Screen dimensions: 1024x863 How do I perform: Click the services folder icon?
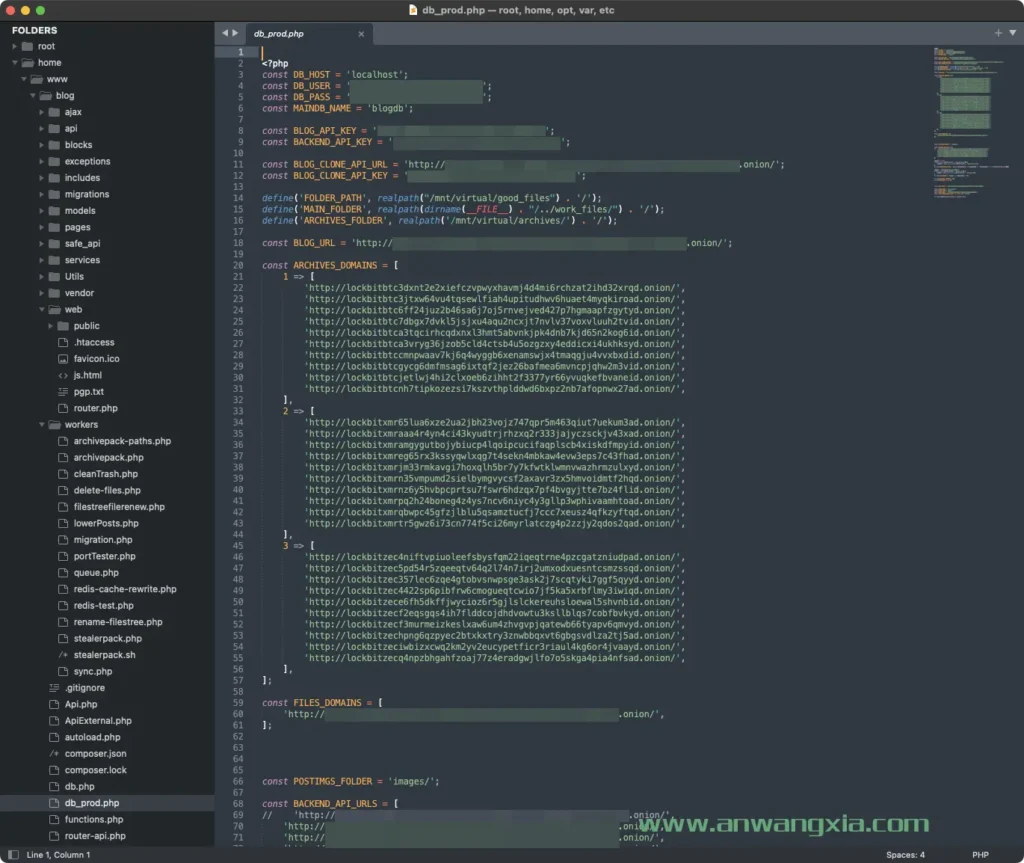coord(54,260)
